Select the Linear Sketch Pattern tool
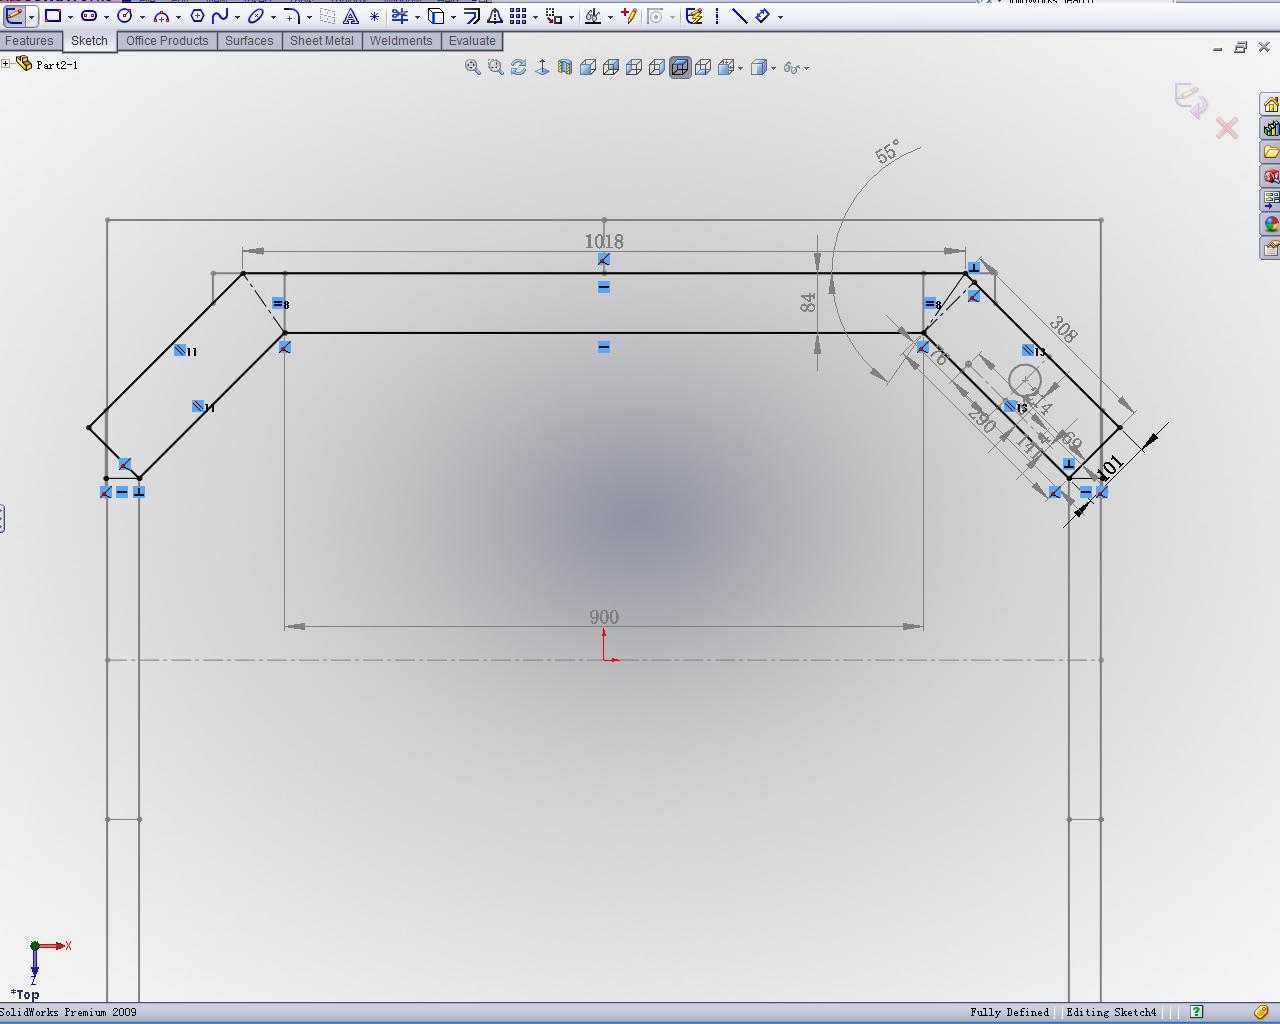Viewport: 1280px width, 1024px height. click(x=518, y=16)
